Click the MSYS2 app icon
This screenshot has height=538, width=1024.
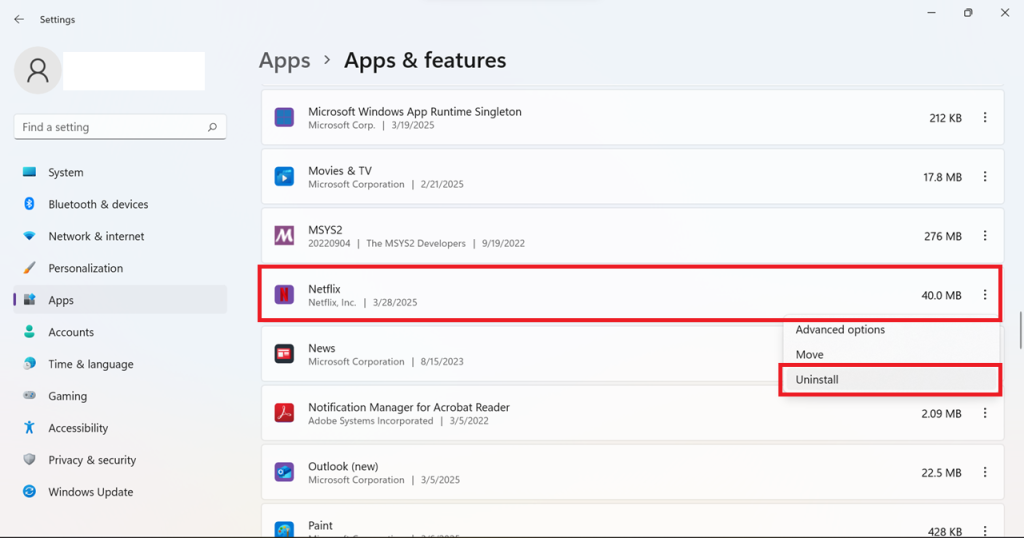284,236
